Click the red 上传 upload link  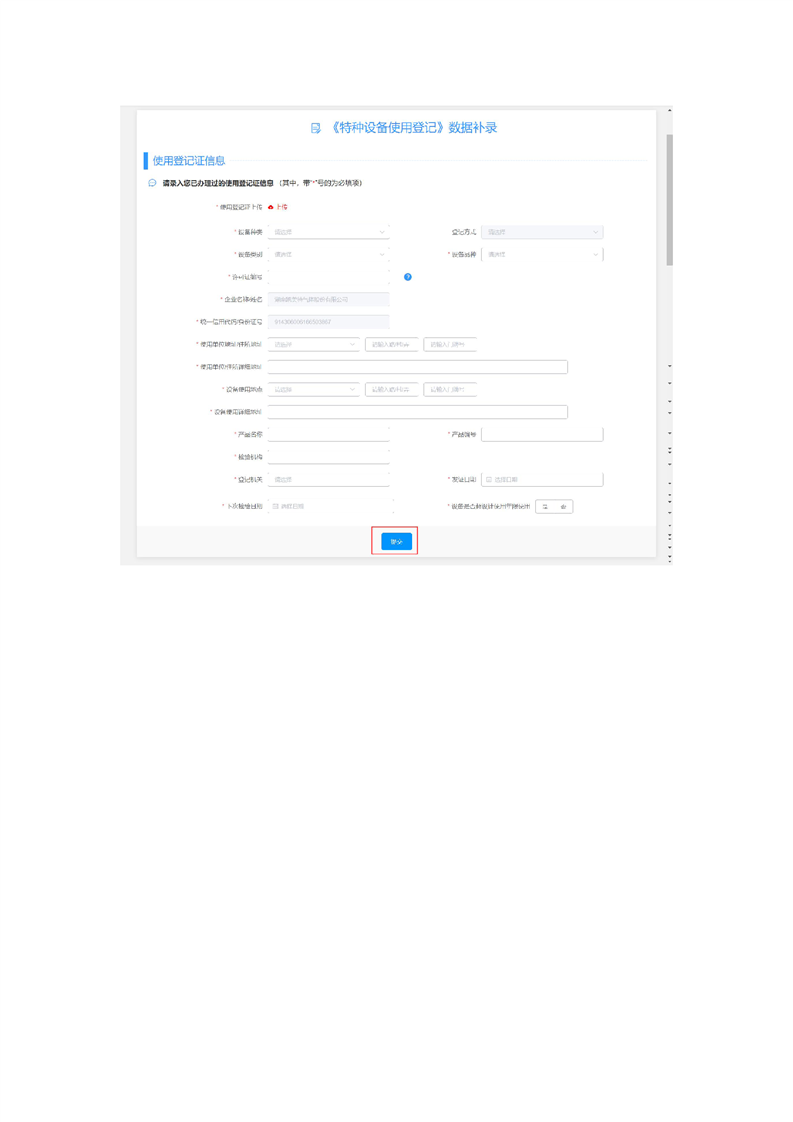click(282, 207)
